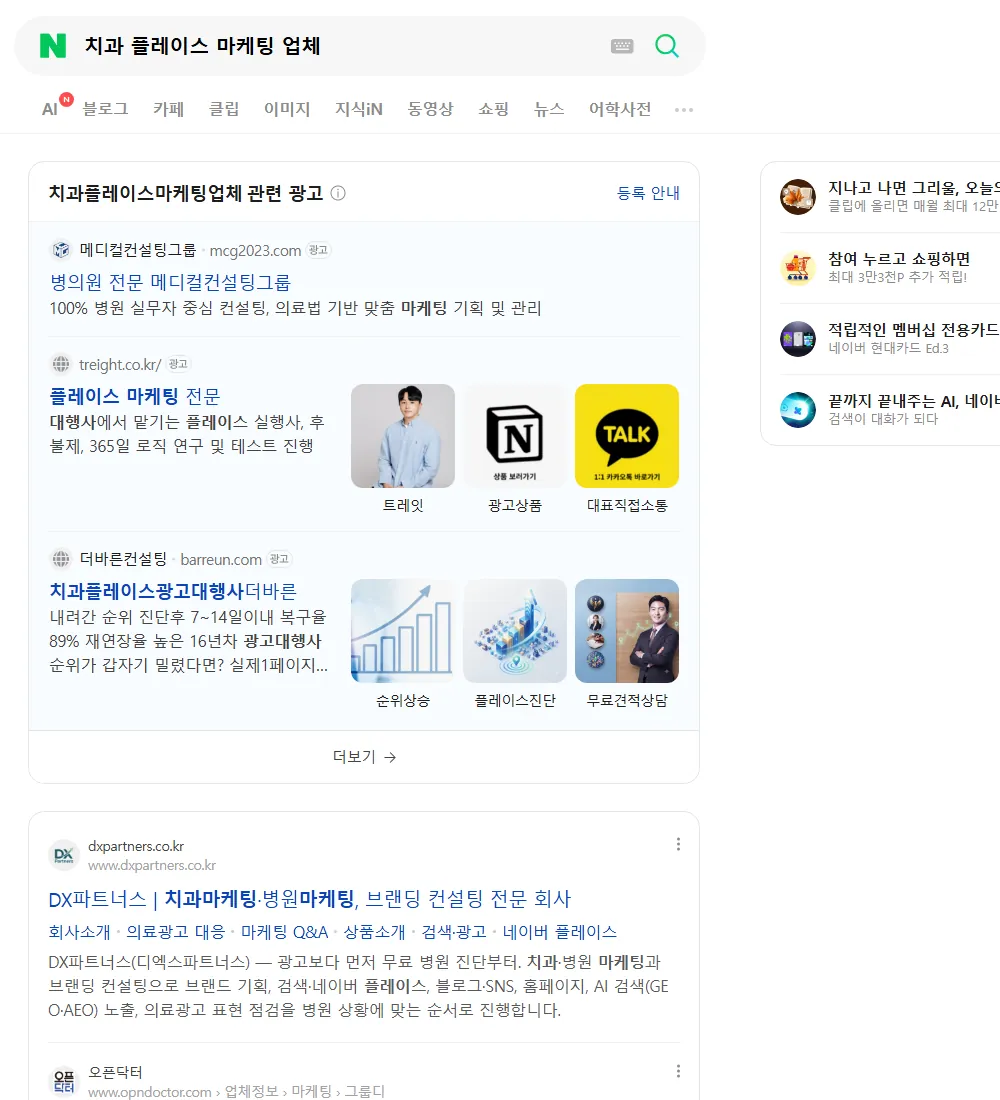The width and height of the screenshot is (1000, 1100).
Task: Click the 광고 badge next to mcg2023.com
Action: tap(319, 250)
